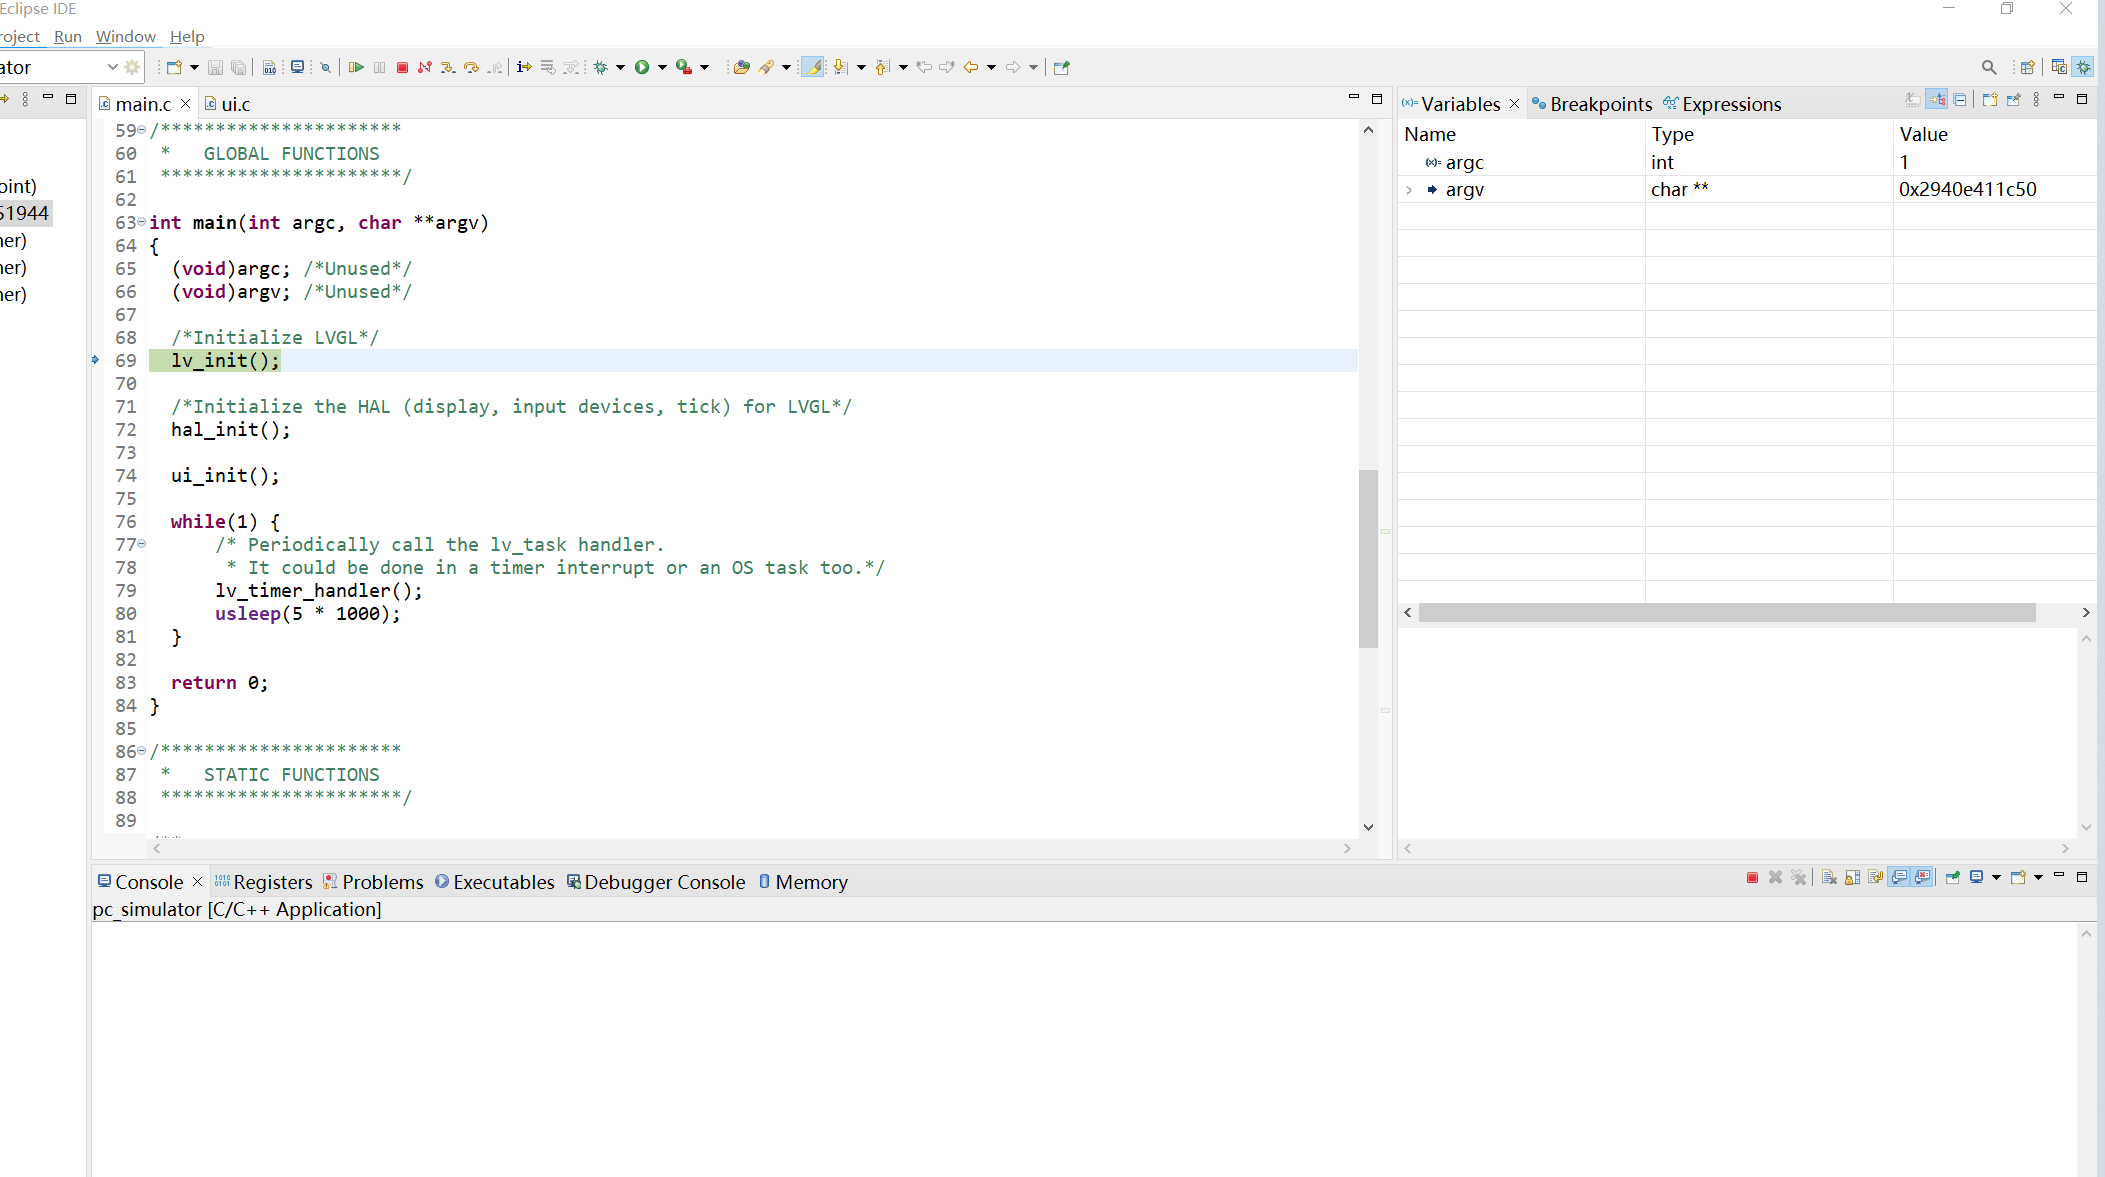Click the Search magnifier icon
Viewport: 2105px width, 1177px height.
coord(1988,67)
